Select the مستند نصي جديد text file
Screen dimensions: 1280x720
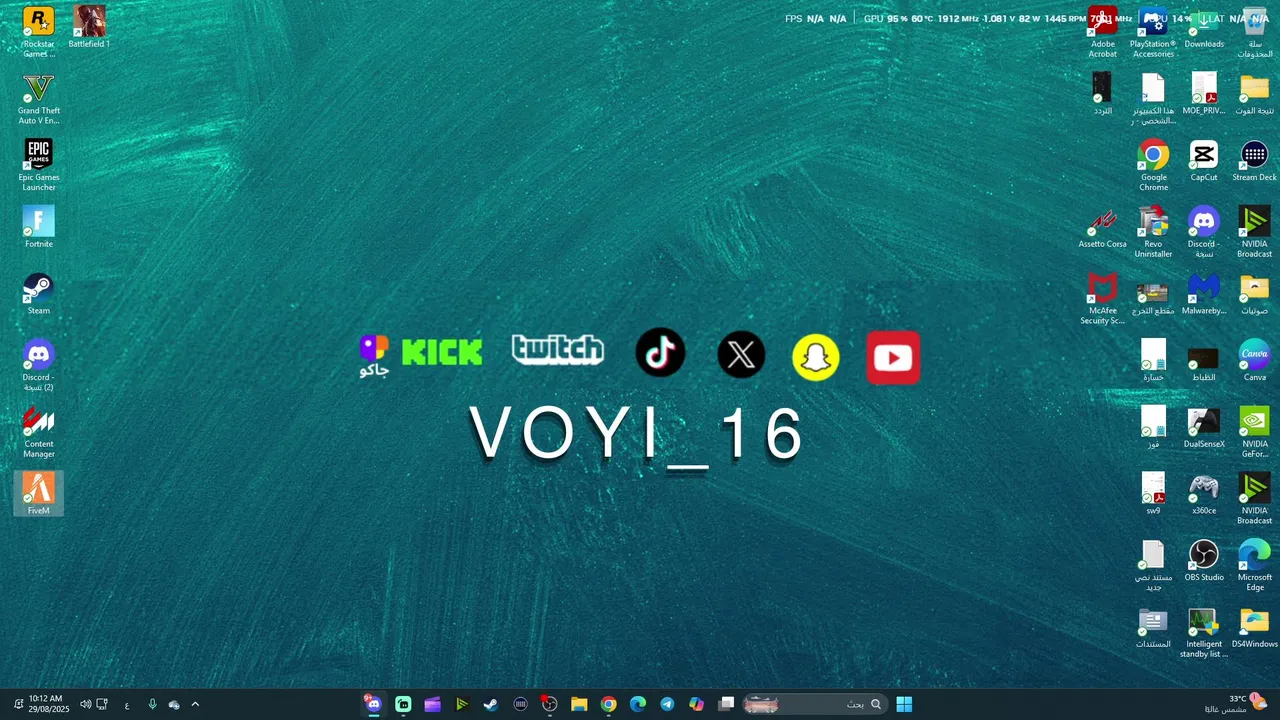1153,565
